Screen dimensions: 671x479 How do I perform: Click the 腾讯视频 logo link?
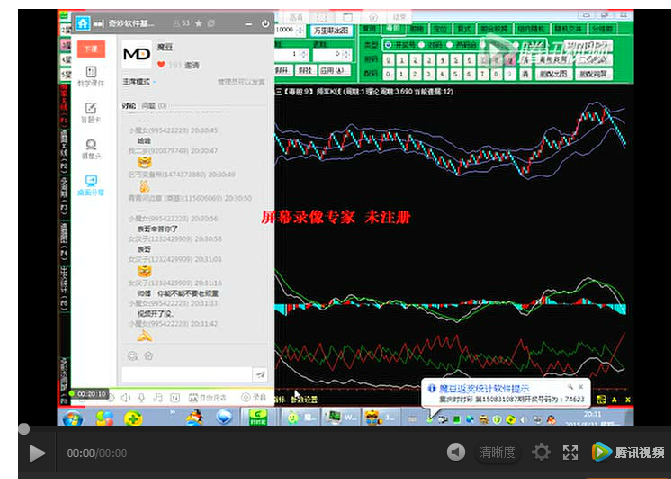tap(627, 453)
